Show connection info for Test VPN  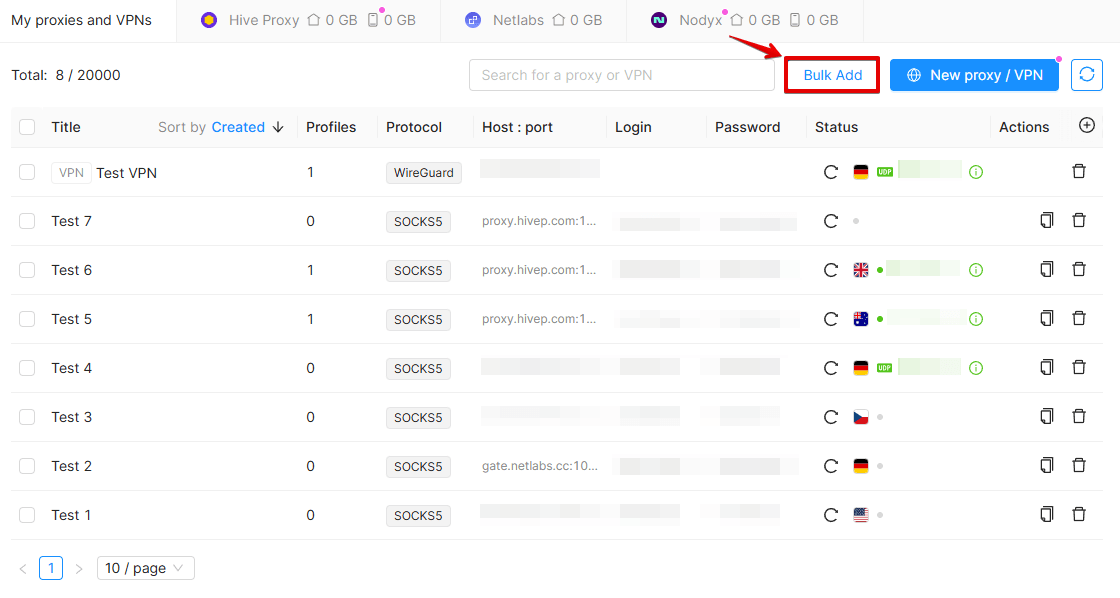point(976,172)
